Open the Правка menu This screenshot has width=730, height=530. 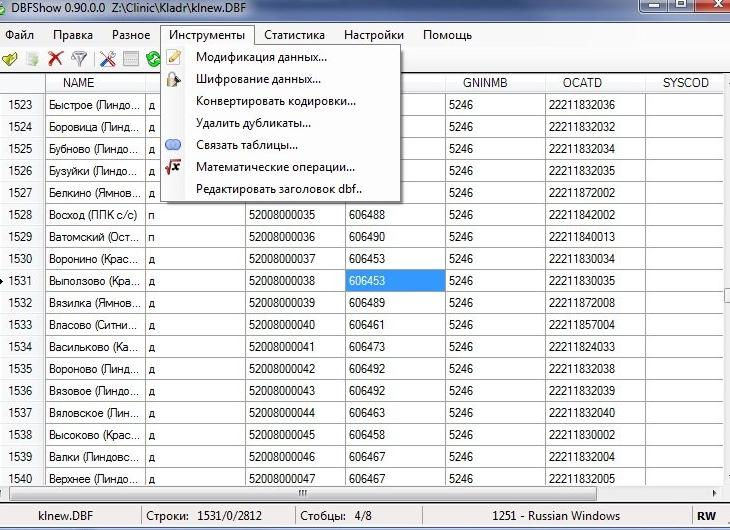[73, 35]
